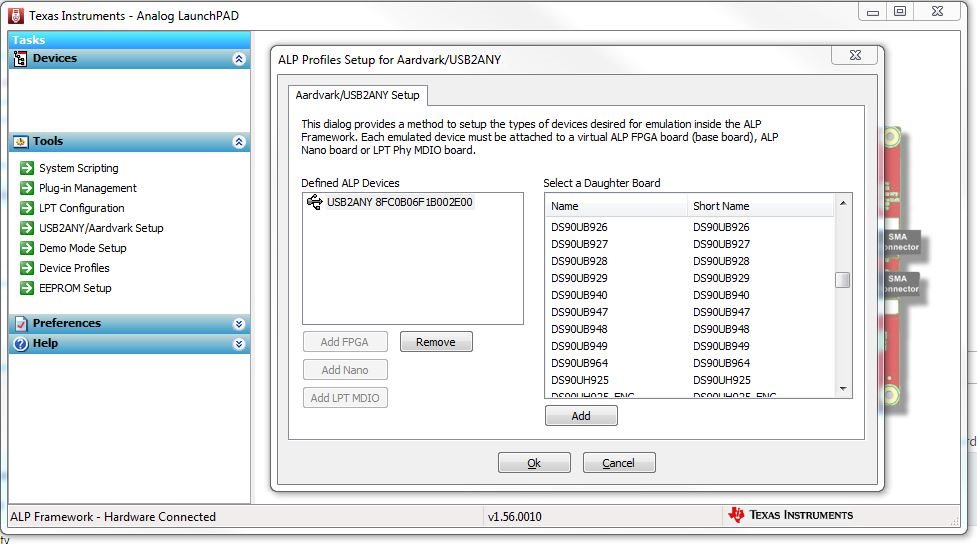This screenshot has width=977, height=544.
Task: Click the Add FPGA button
Action: pyautogui.click(x=345, y=342)
